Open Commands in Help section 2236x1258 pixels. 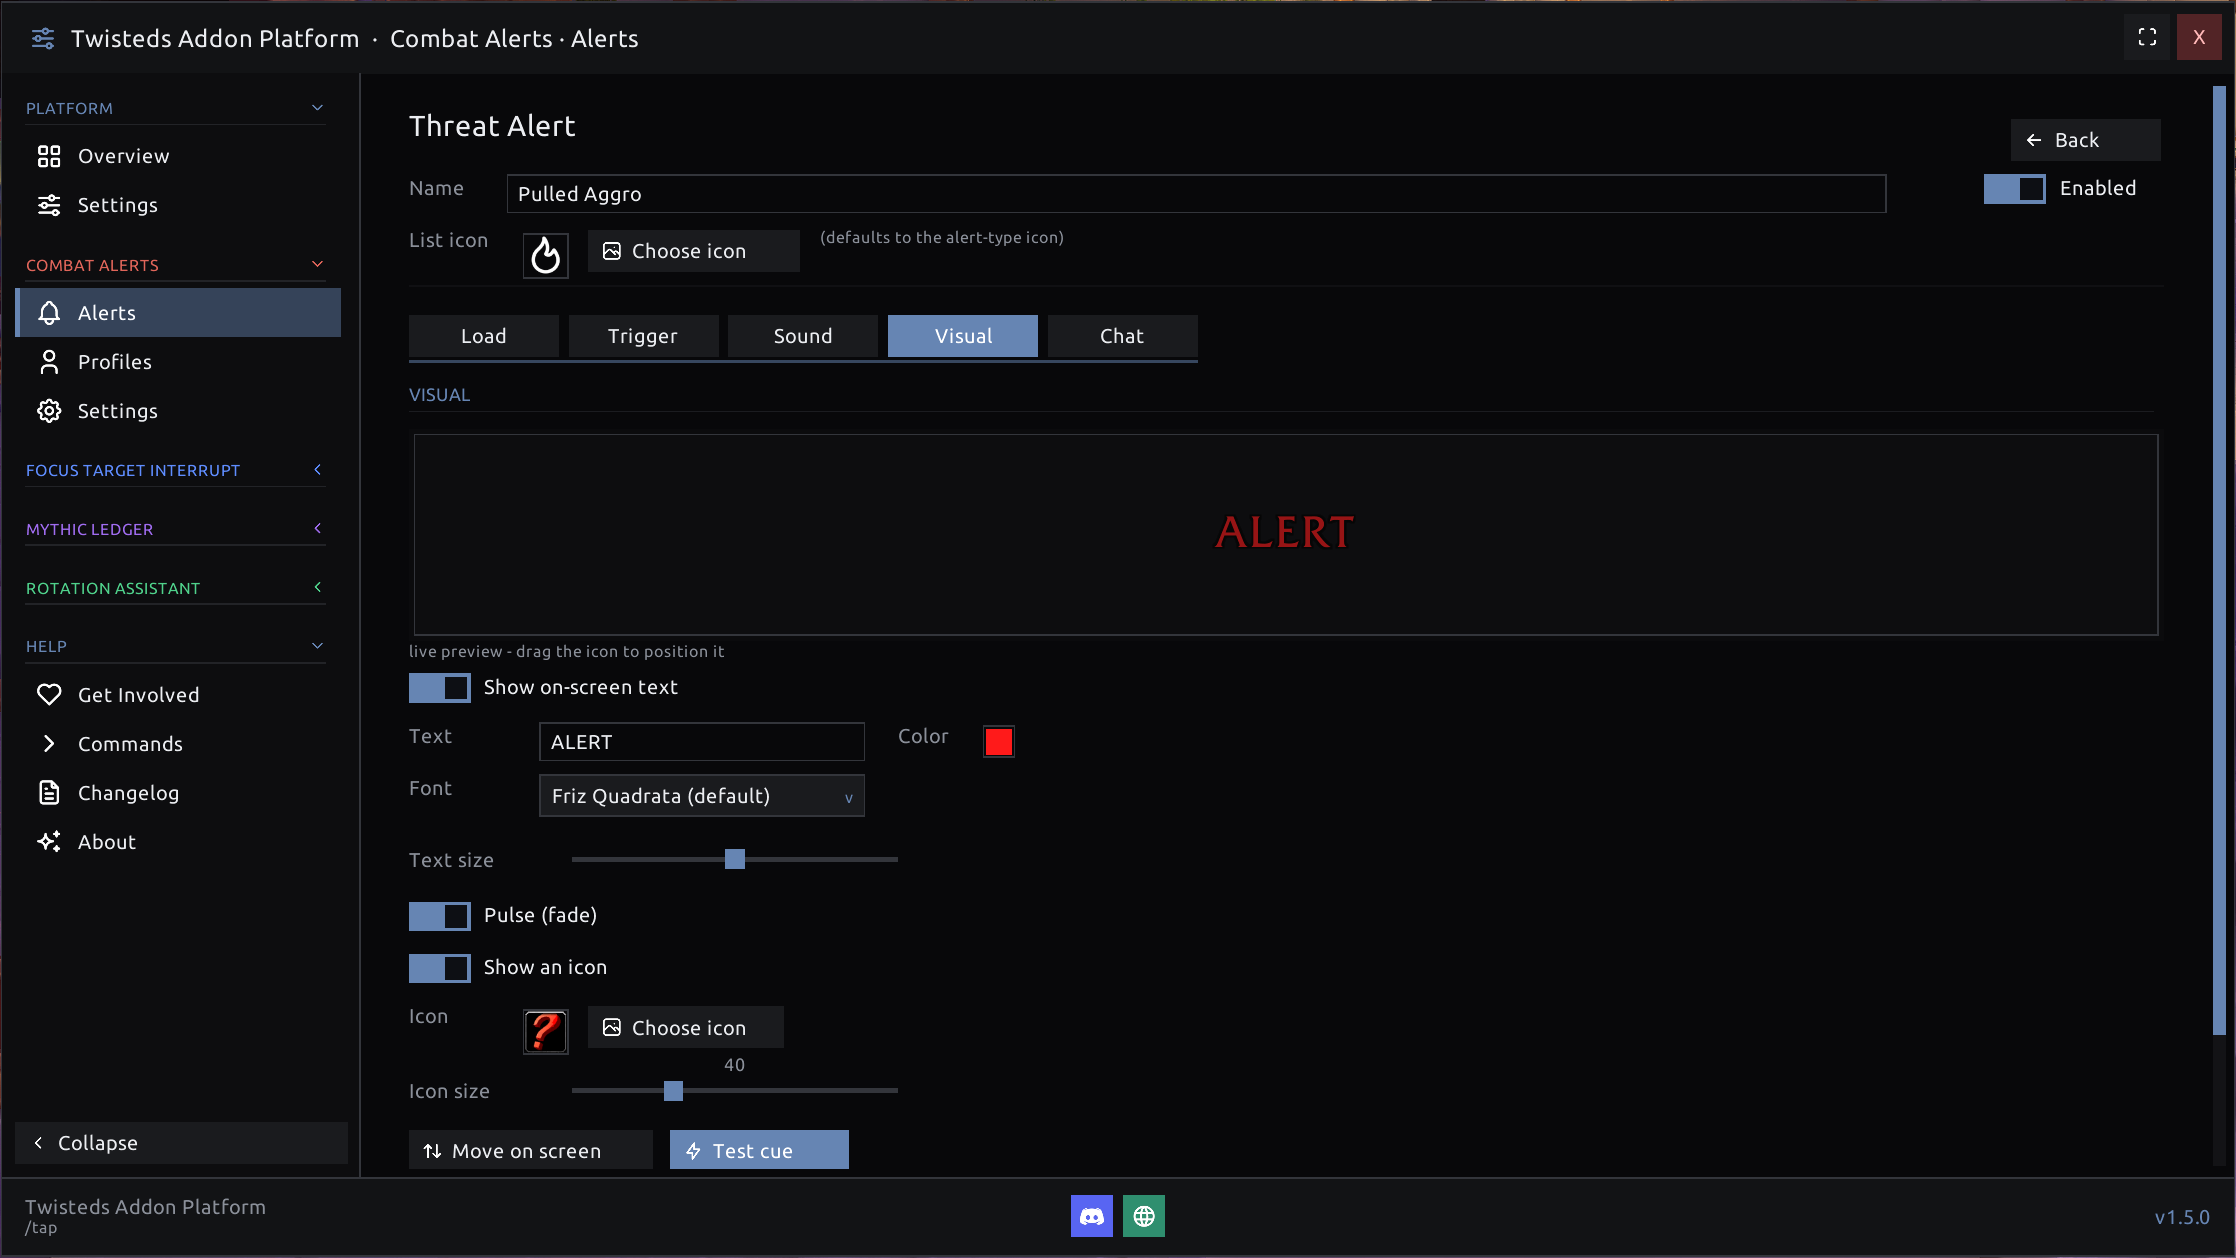click(178, 744)
